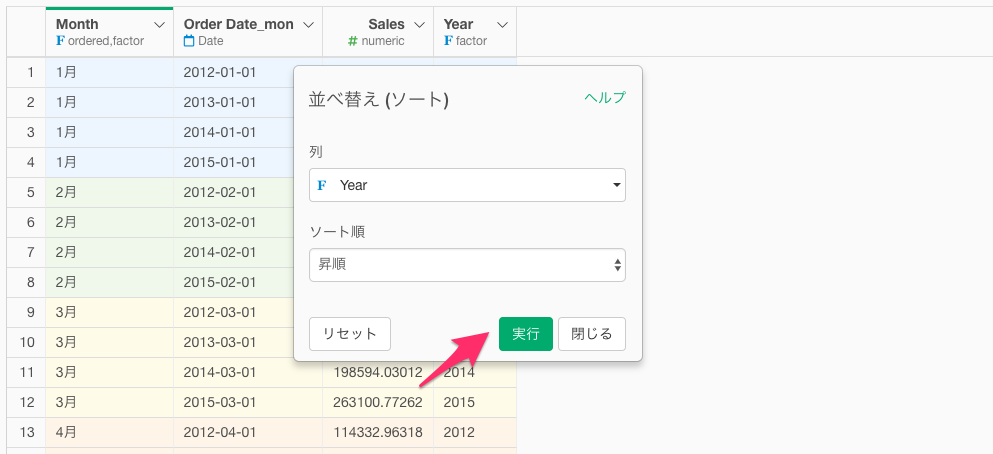Open the Order Date_mon column dropdown arrow

pos(308,25)
